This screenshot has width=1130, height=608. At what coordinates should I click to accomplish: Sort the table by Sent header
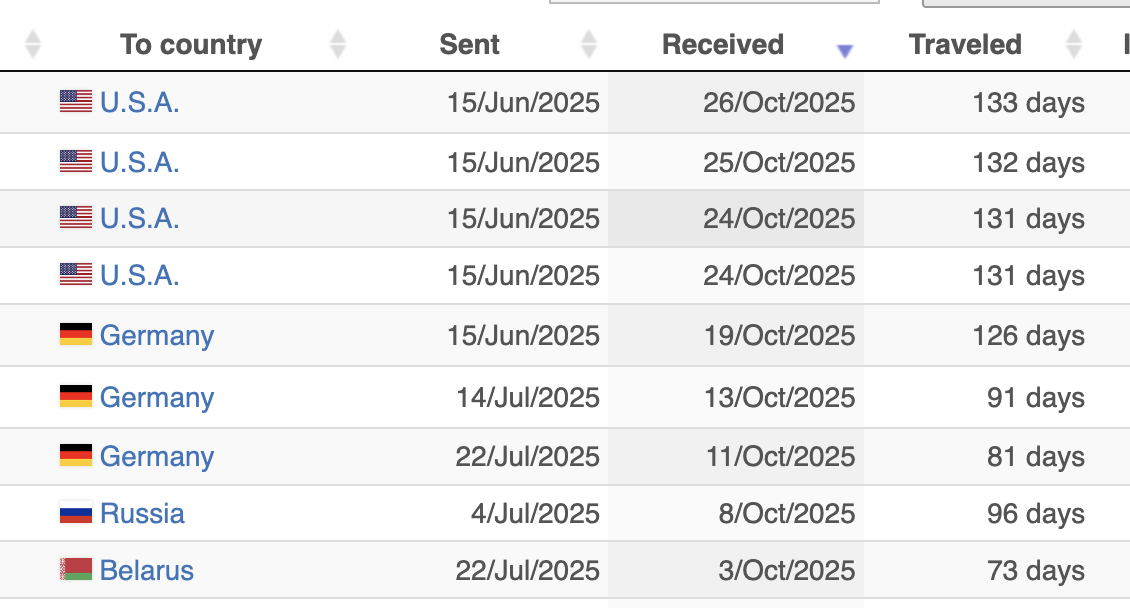[470, 45]
